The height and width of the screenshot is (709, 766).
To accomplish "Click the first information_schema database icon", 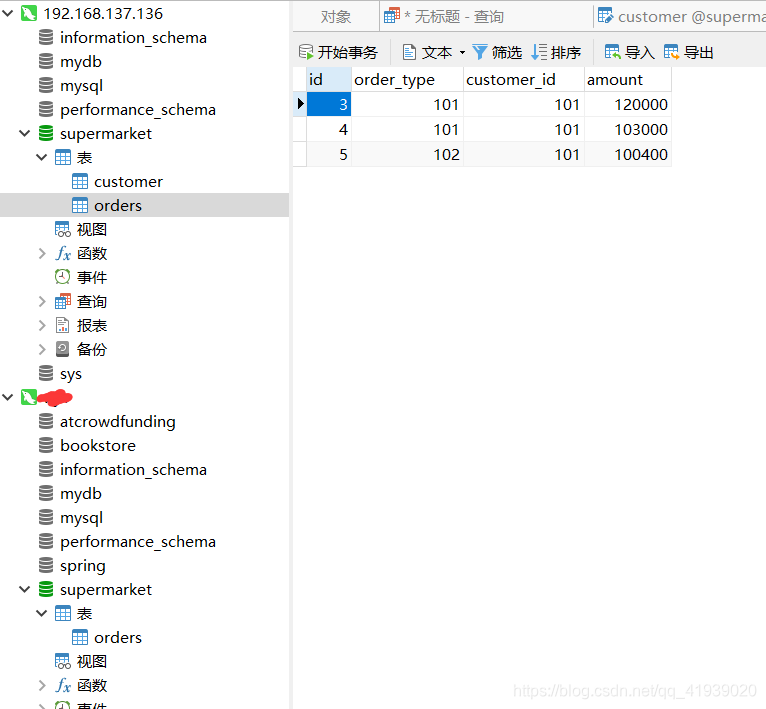I will coord(46,37).
